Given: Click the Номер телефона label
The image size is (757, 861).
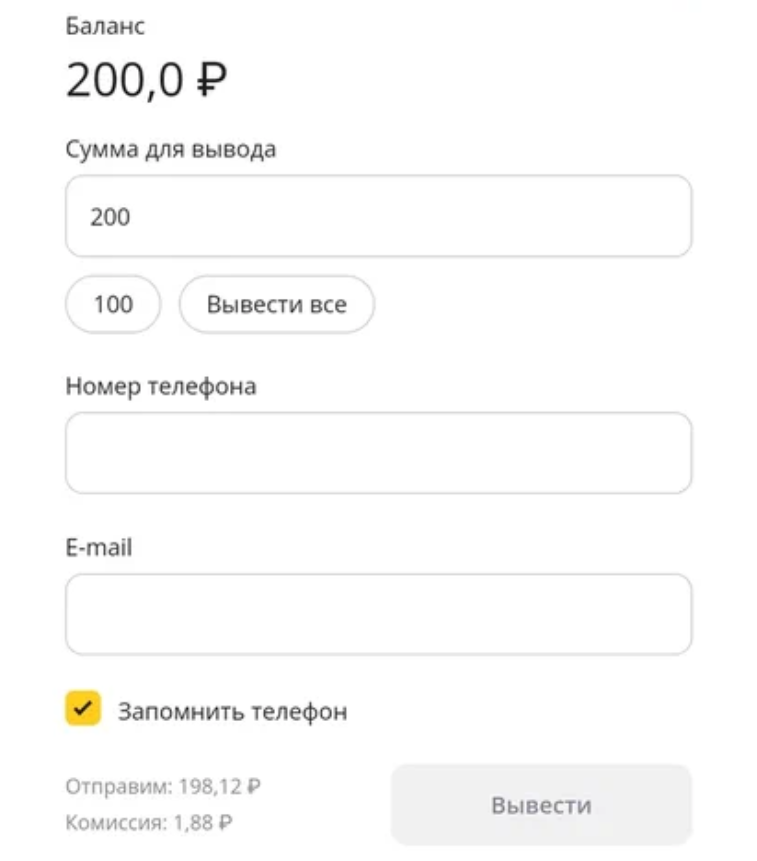Looking at the screenshot, I should click(x=161, y=387).
